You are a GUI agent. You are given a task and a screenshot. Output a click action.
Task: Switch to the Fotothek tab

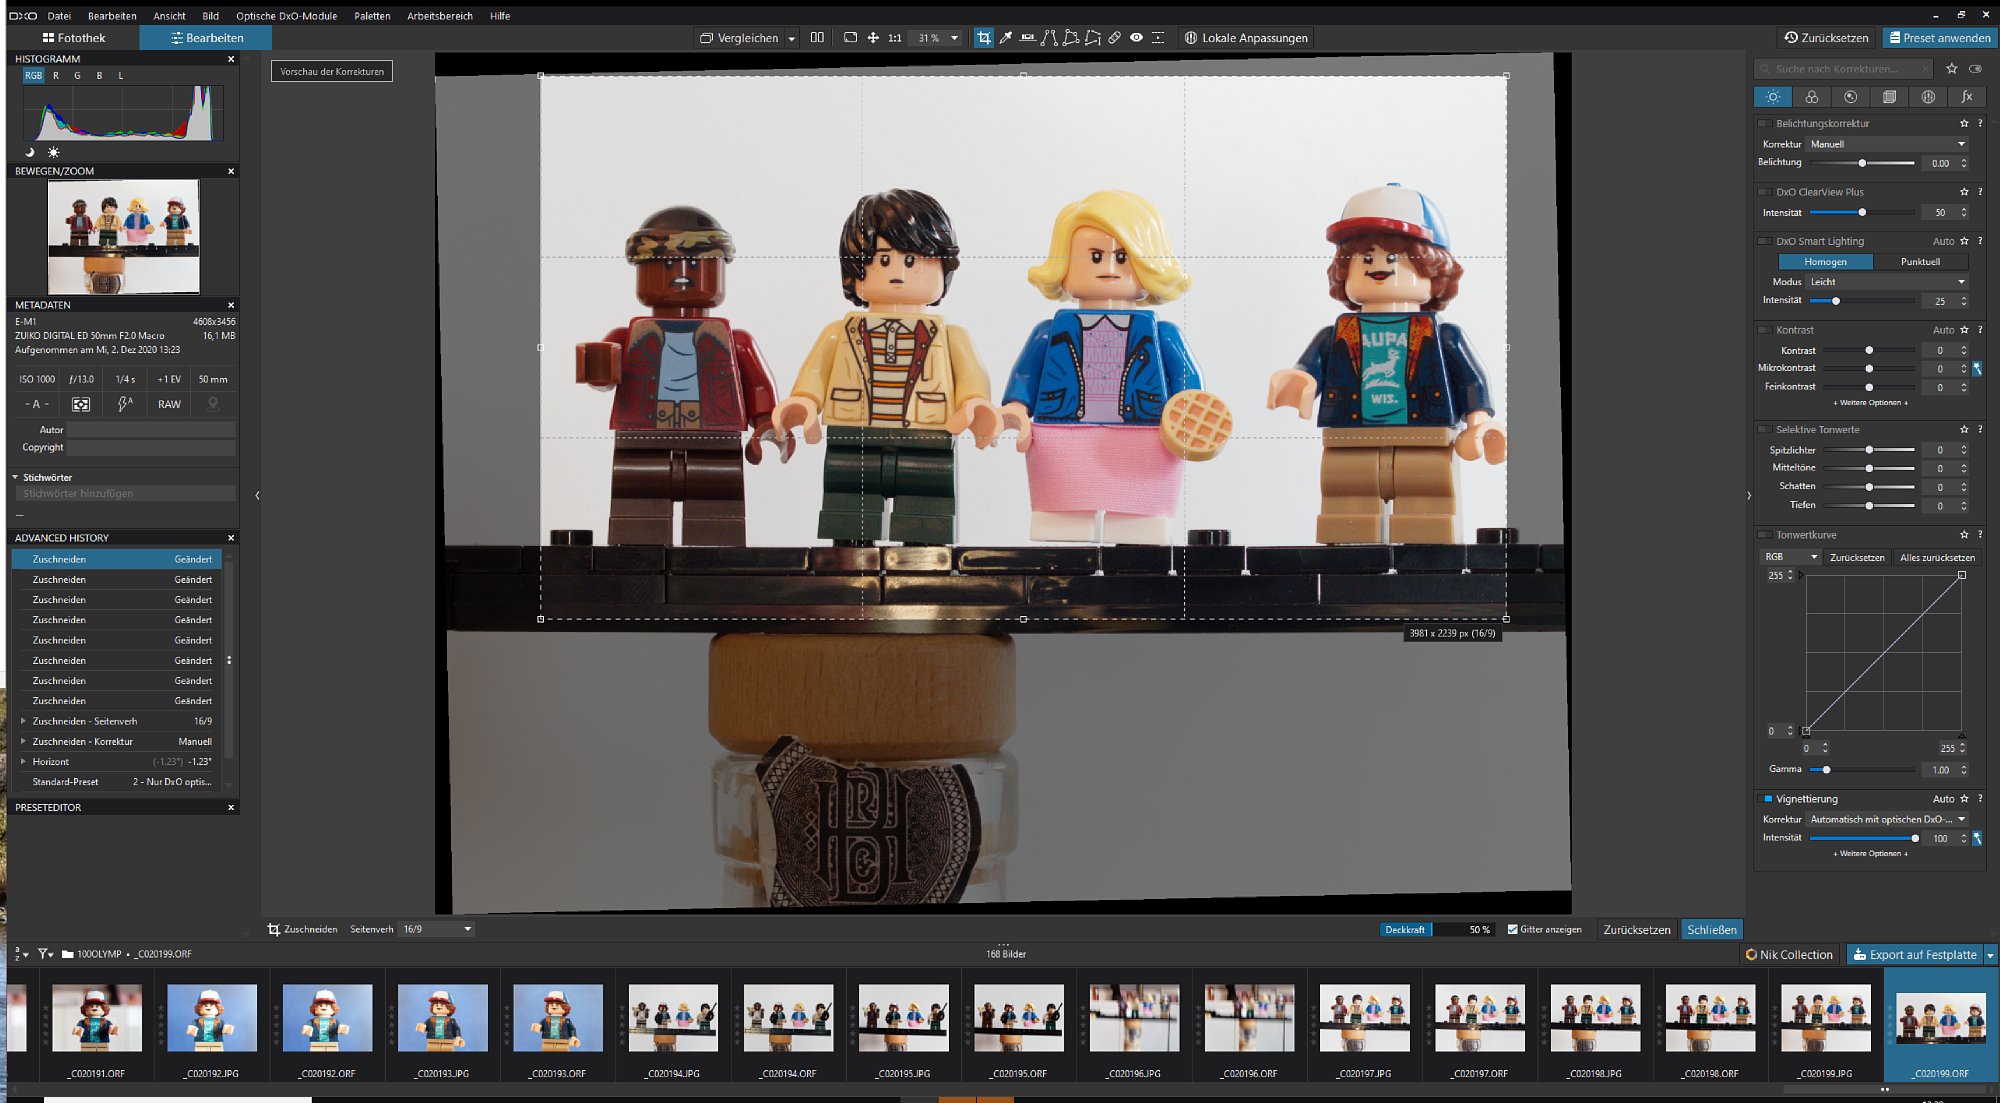73,38
